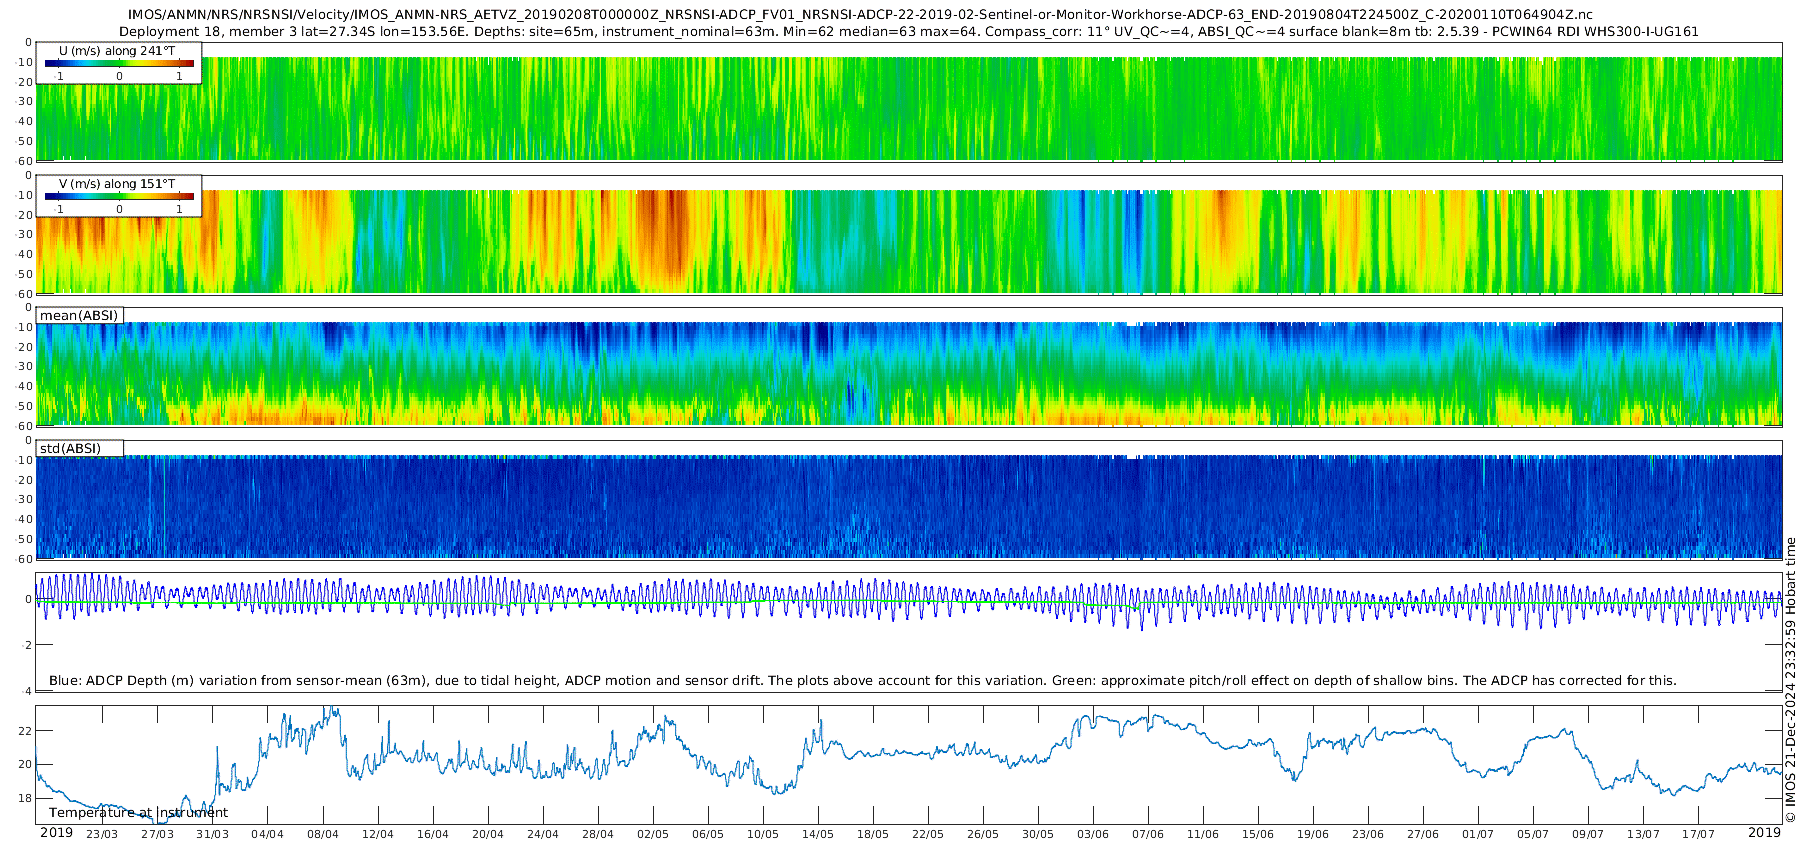Viewport: 1800px width, 850px height.
Task: Click the 'V (m/s) along 151°T' legend label
Action: (118, 183)
